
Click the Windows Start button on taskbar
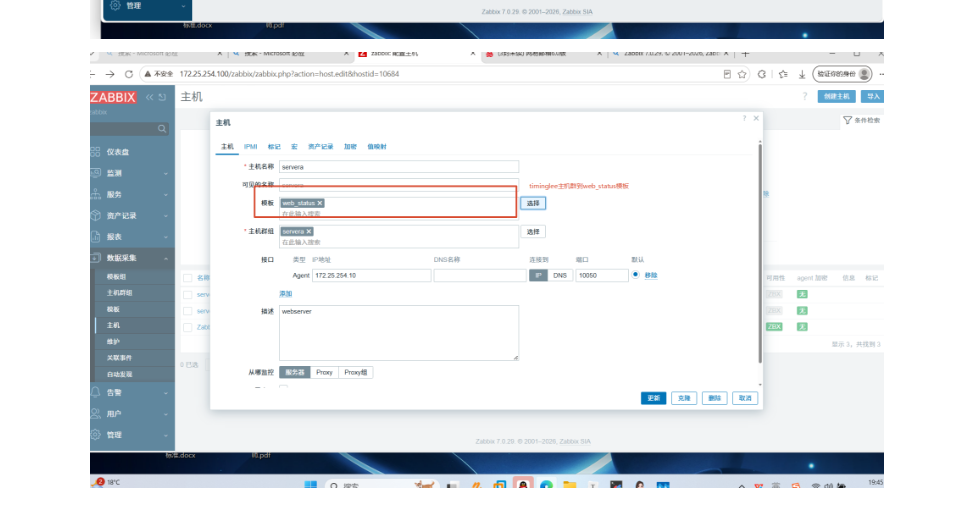(x=310, y=485)
